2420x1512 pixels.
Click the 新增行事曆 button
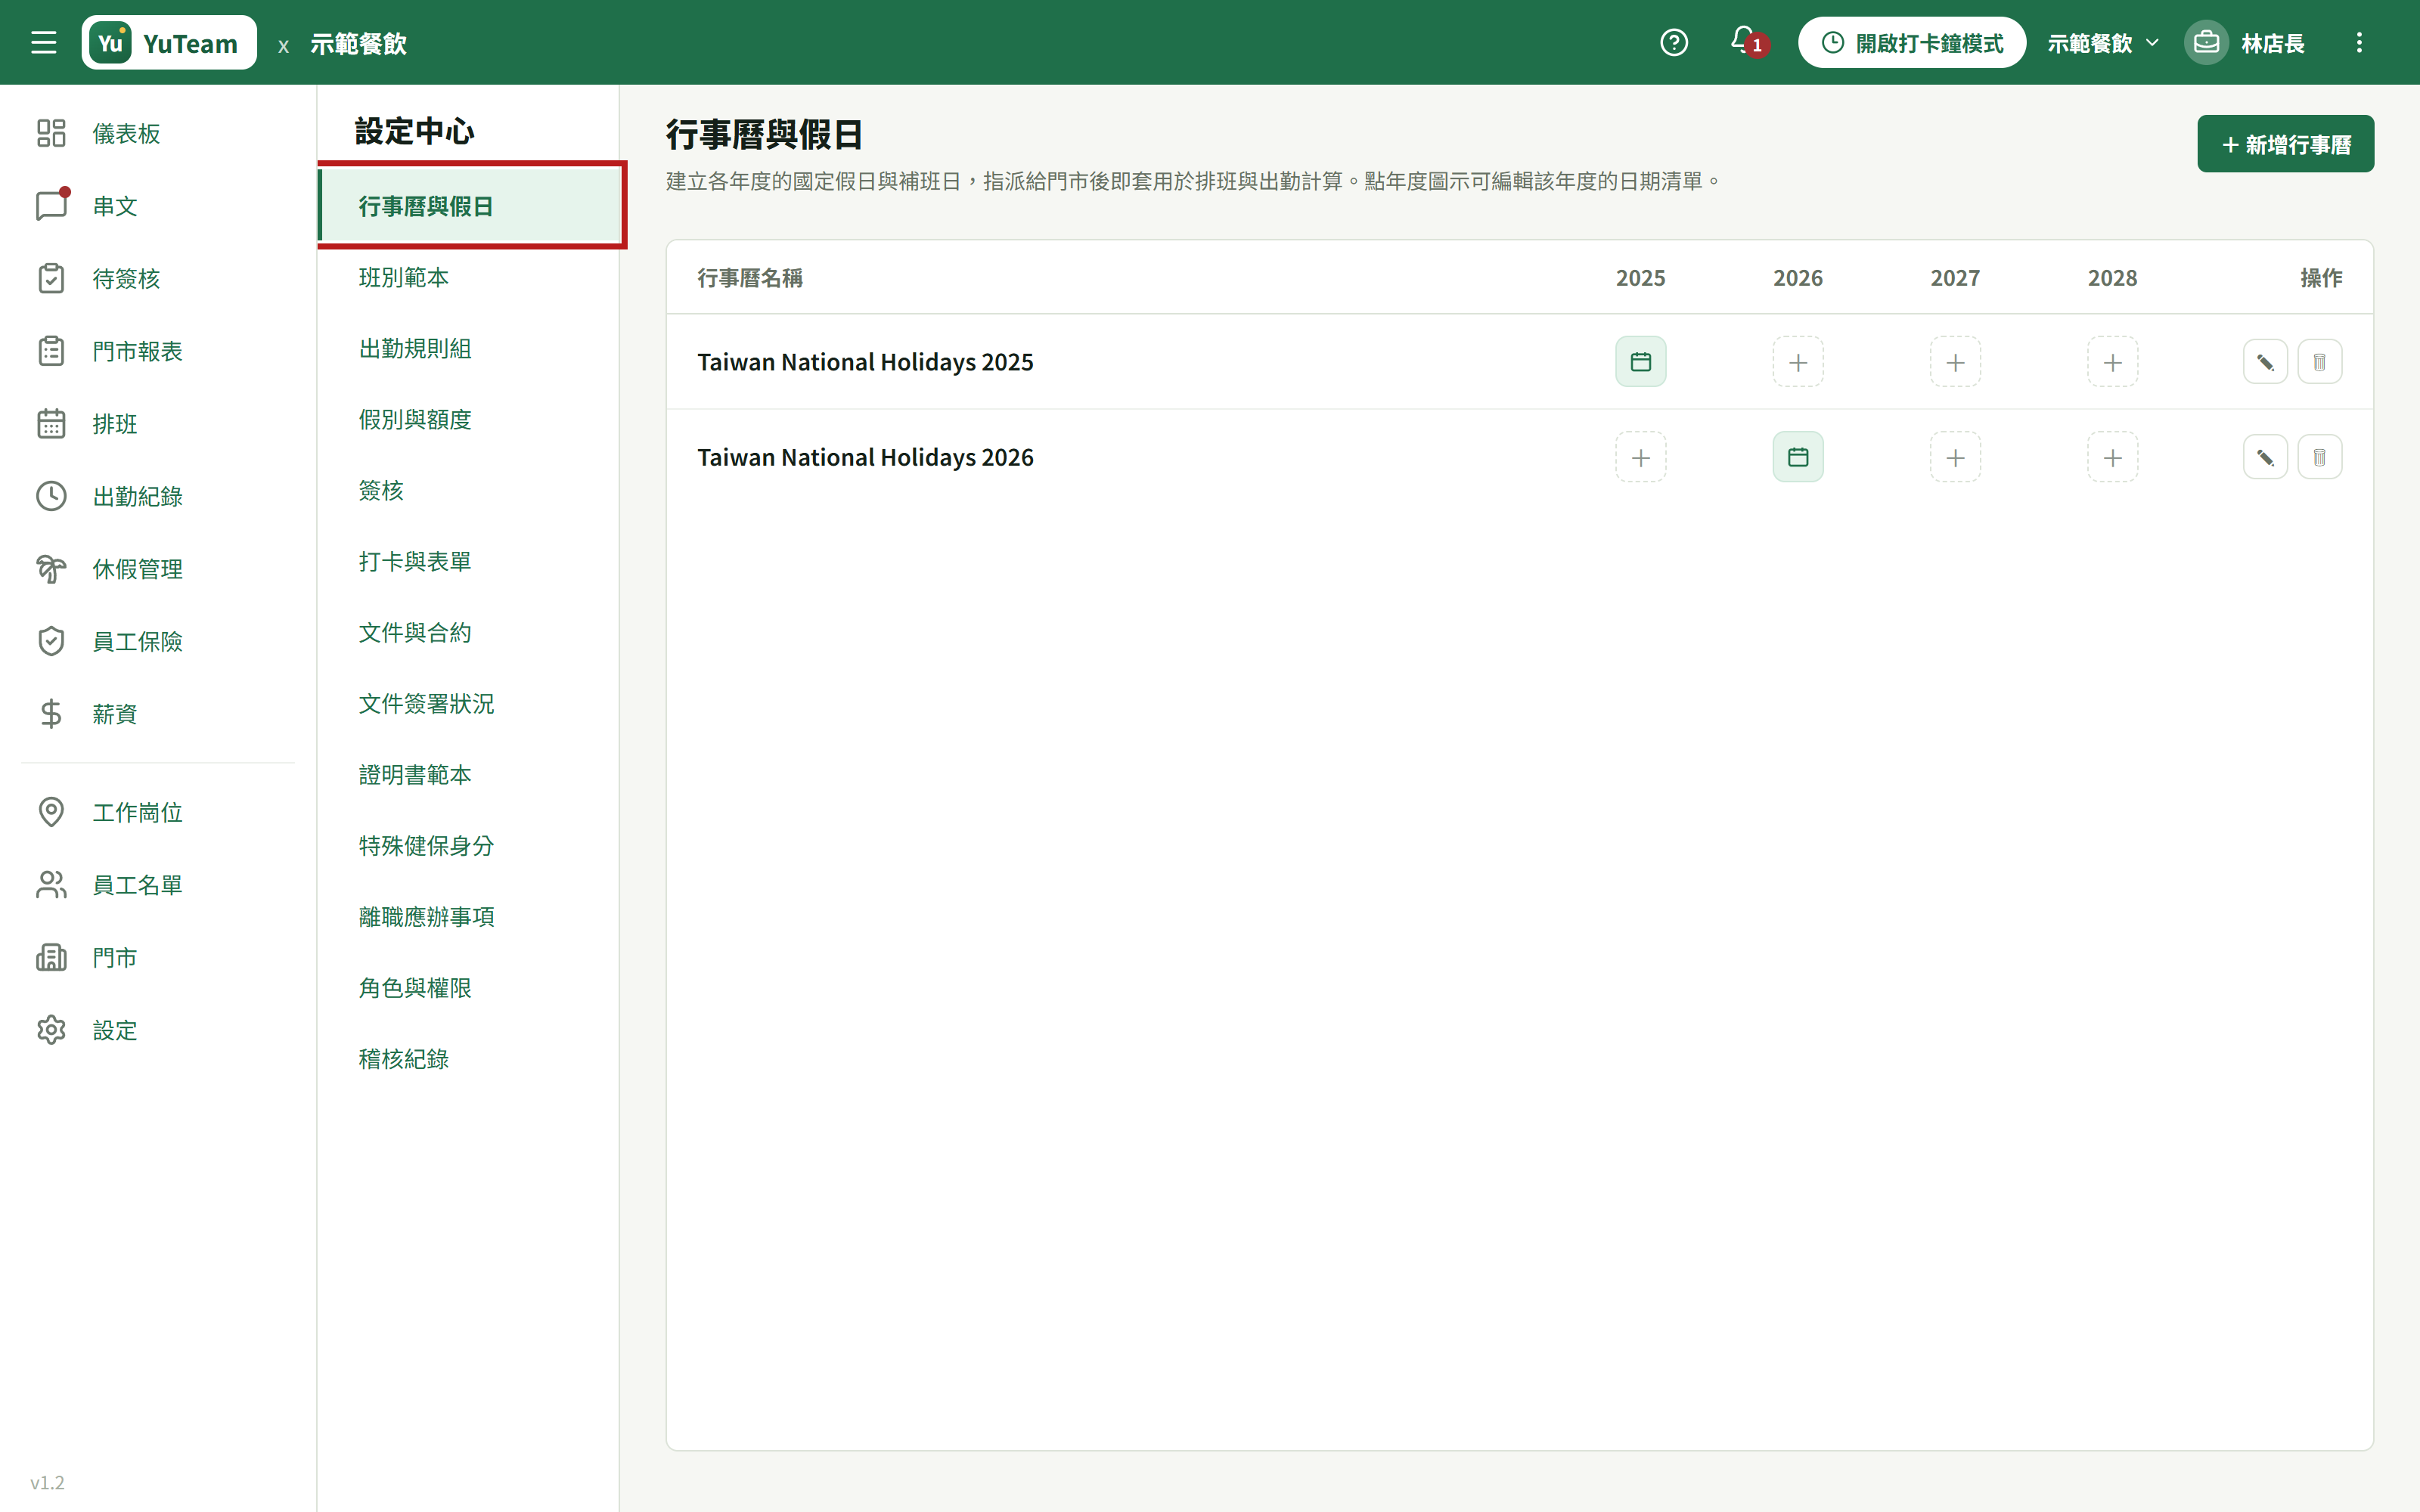pos(2285,144)
